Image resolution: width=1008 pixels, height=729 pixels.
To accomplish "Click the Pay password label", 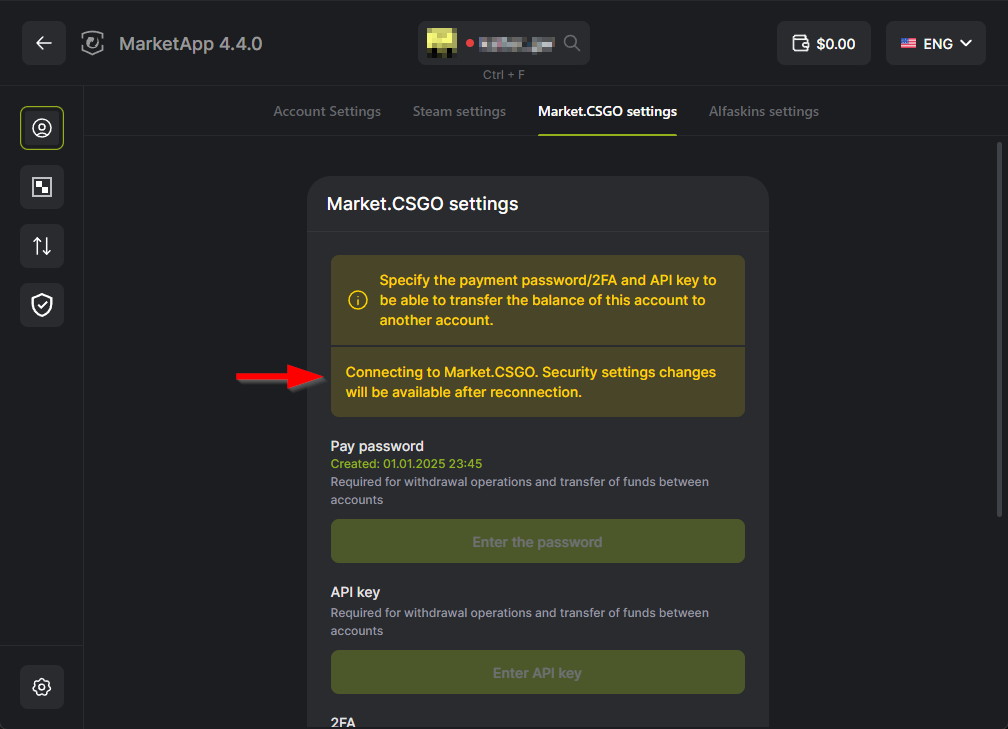I will pyautogui.click(x=377, y=446).
